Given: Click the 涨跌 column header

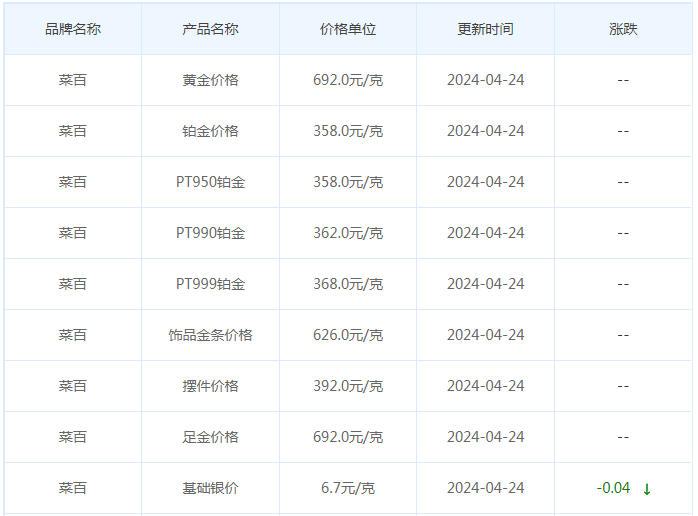Looking at the screenshot, I should coord(623,29).
